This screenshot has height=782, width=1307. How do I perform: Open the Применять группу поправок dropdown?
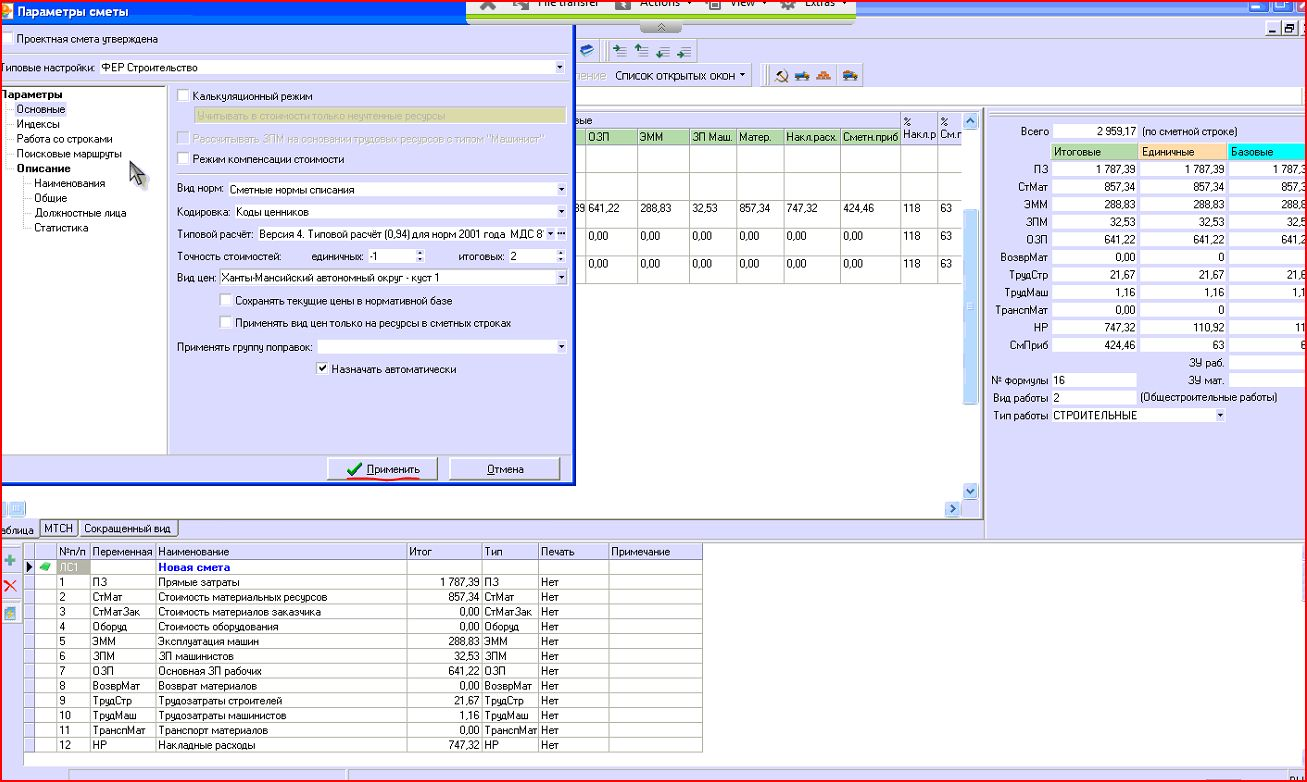[x=561, y=347]
